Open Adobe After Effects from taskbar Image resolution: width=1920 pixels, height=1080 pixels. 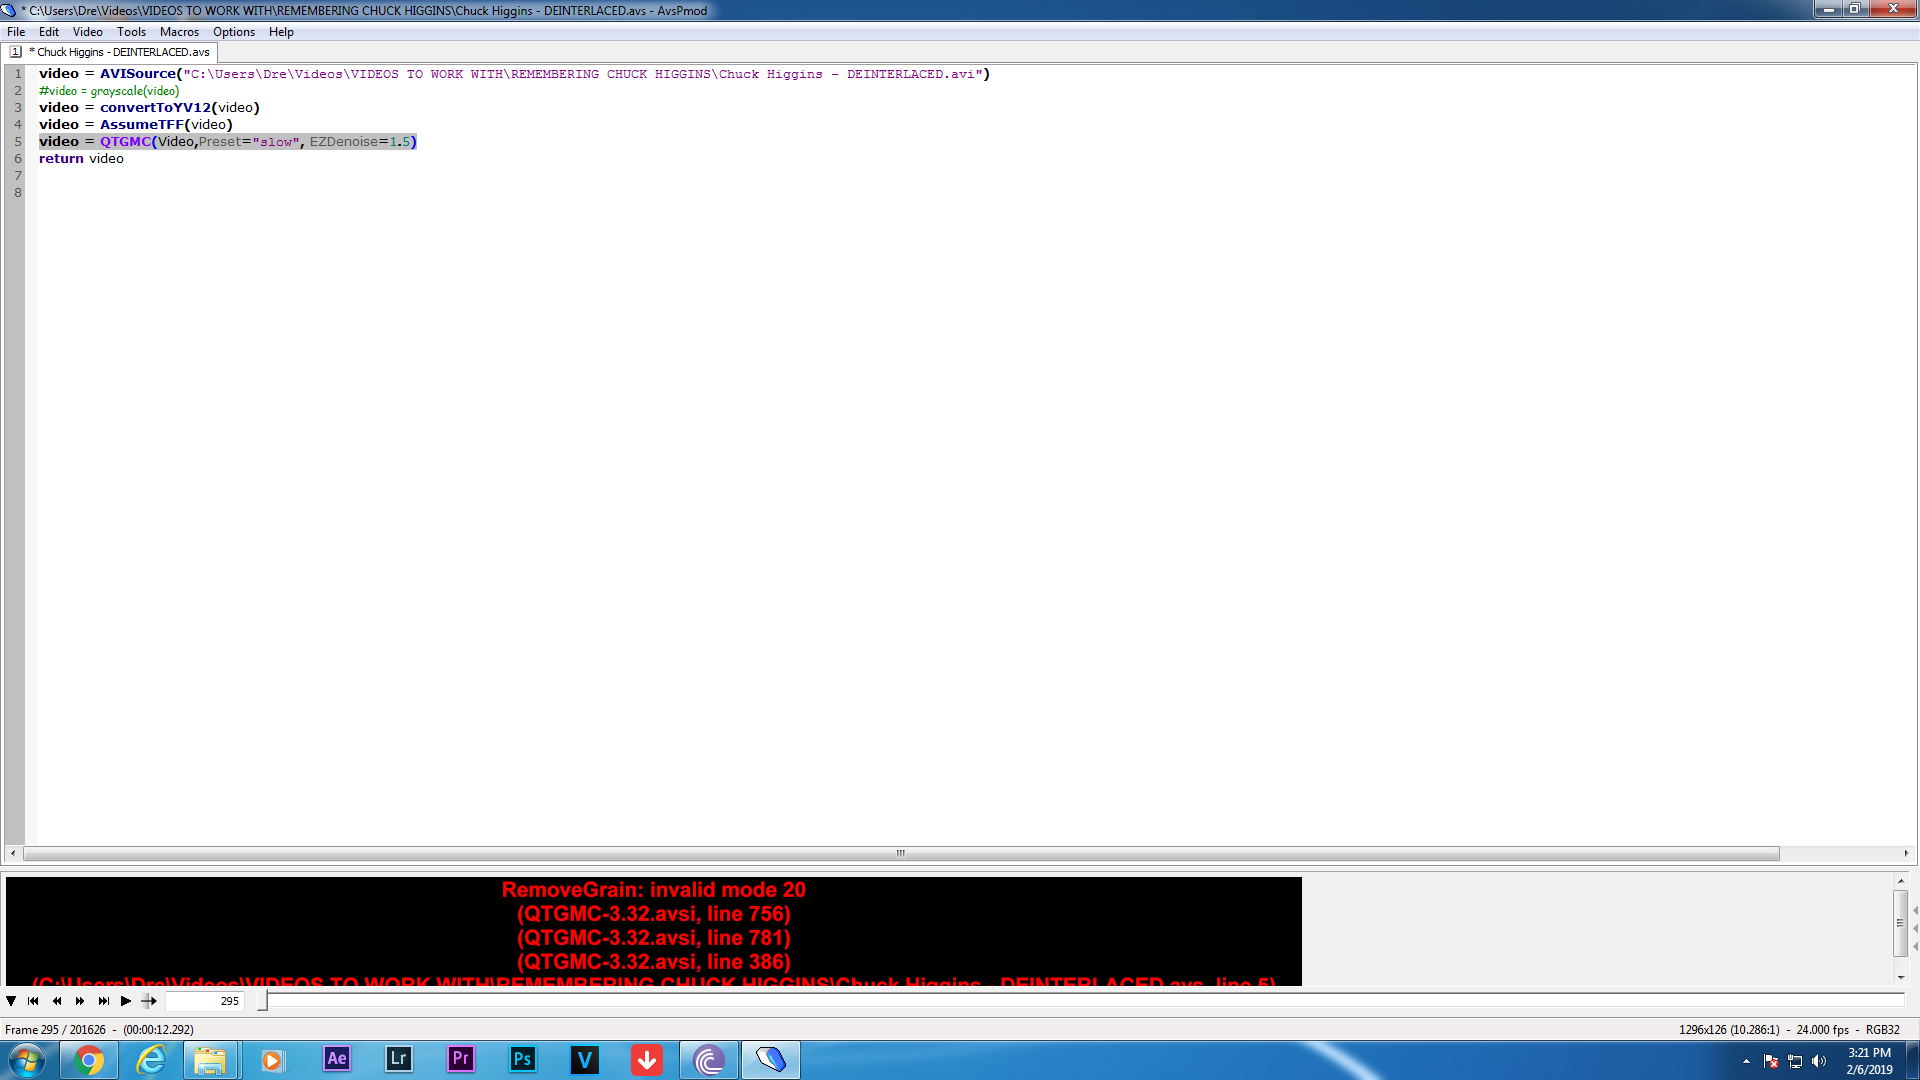pyautogui.click(x=337, y=1059)
